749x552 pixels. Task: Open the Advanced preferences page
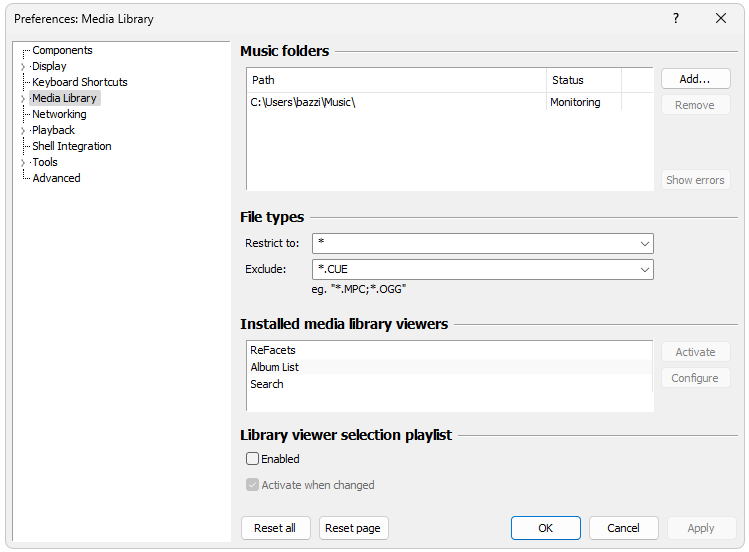(x=56, y=178)
